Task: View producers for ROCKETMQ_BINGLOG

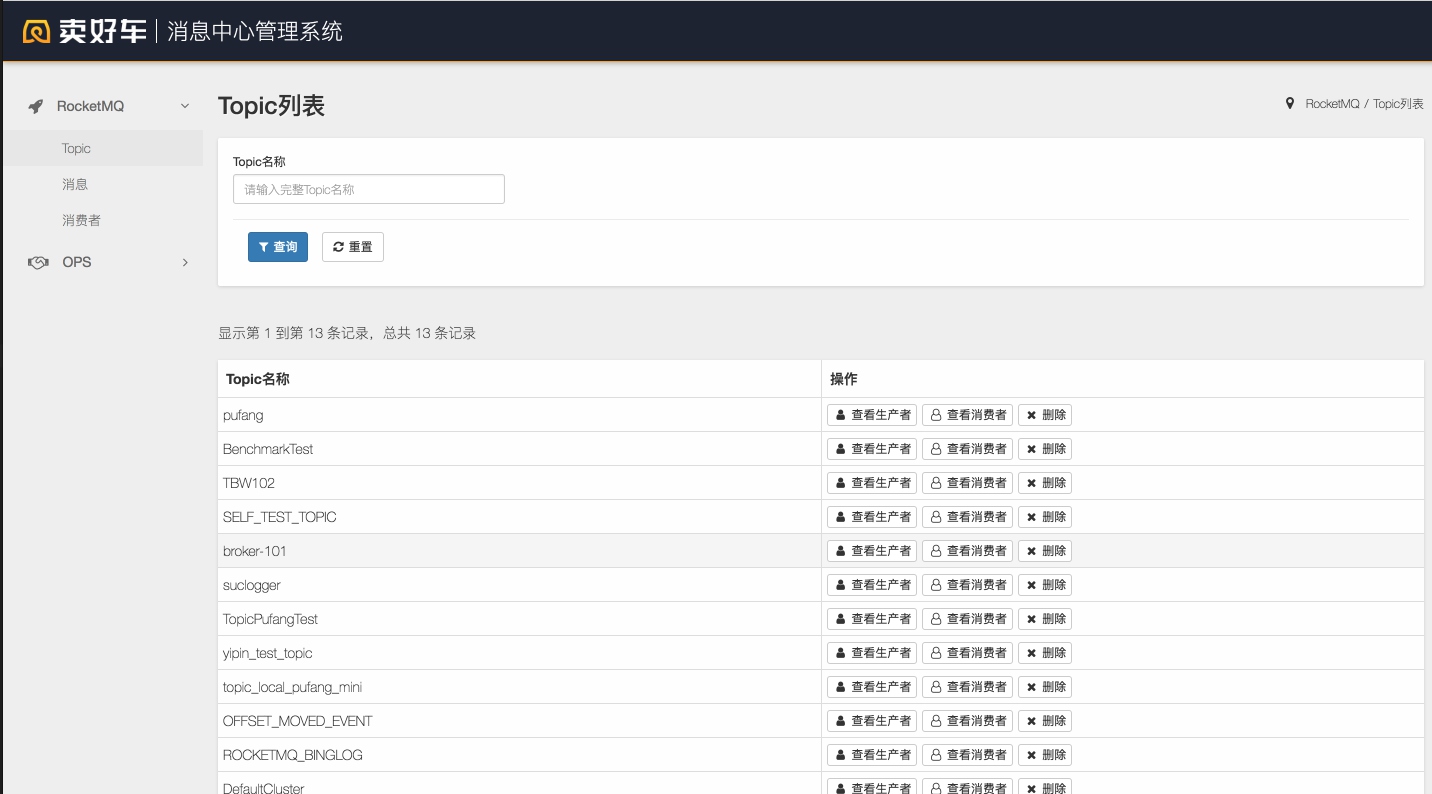Action: pos(872,755)
